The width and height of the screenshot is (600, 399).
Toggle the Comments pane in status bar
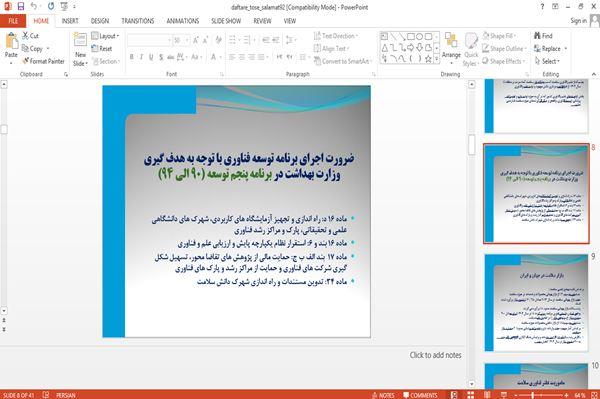pyautogui.click(x=420, y=395)
